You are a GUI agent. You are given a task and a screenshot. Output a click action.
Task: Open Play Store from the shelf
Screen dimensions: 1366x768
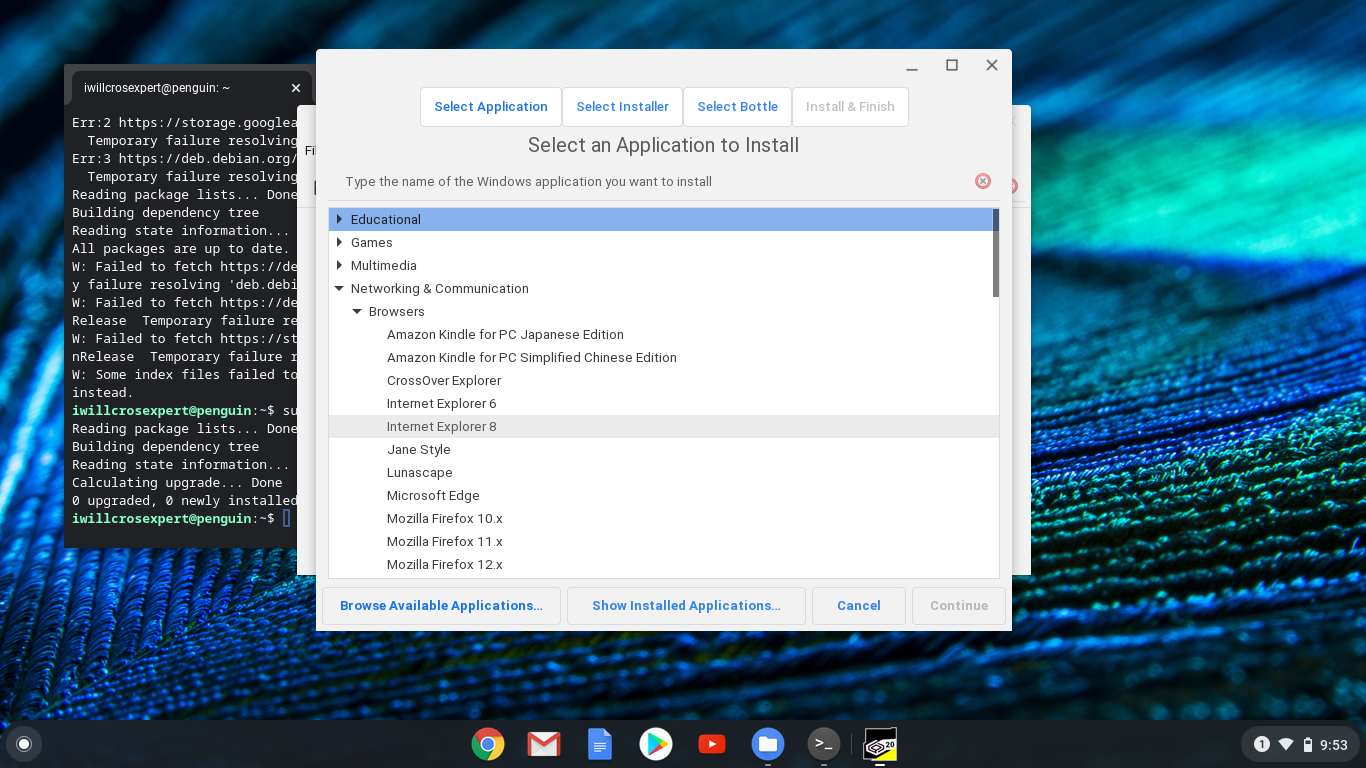[x=656, y=744]
